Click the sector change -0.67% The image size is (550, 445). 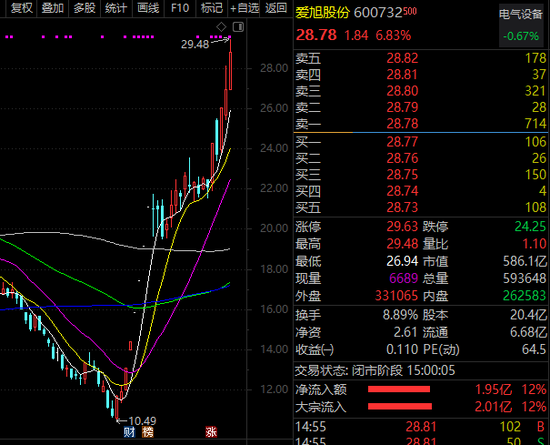click(x=521, y=36)
